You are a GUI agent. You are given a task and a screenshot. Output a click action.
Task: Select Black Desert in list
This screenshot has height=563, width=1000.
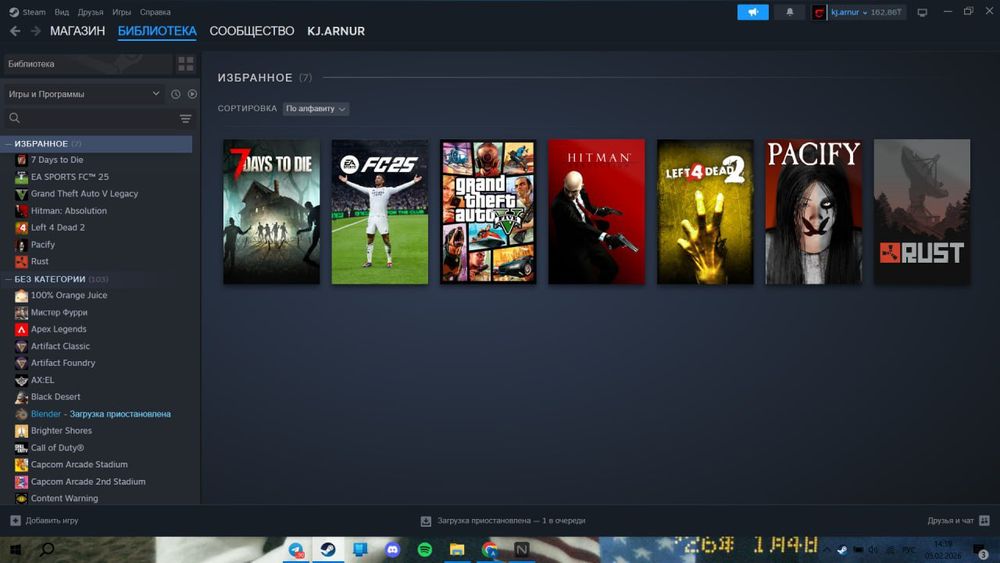pyautogui.click(x=55, y=397)
